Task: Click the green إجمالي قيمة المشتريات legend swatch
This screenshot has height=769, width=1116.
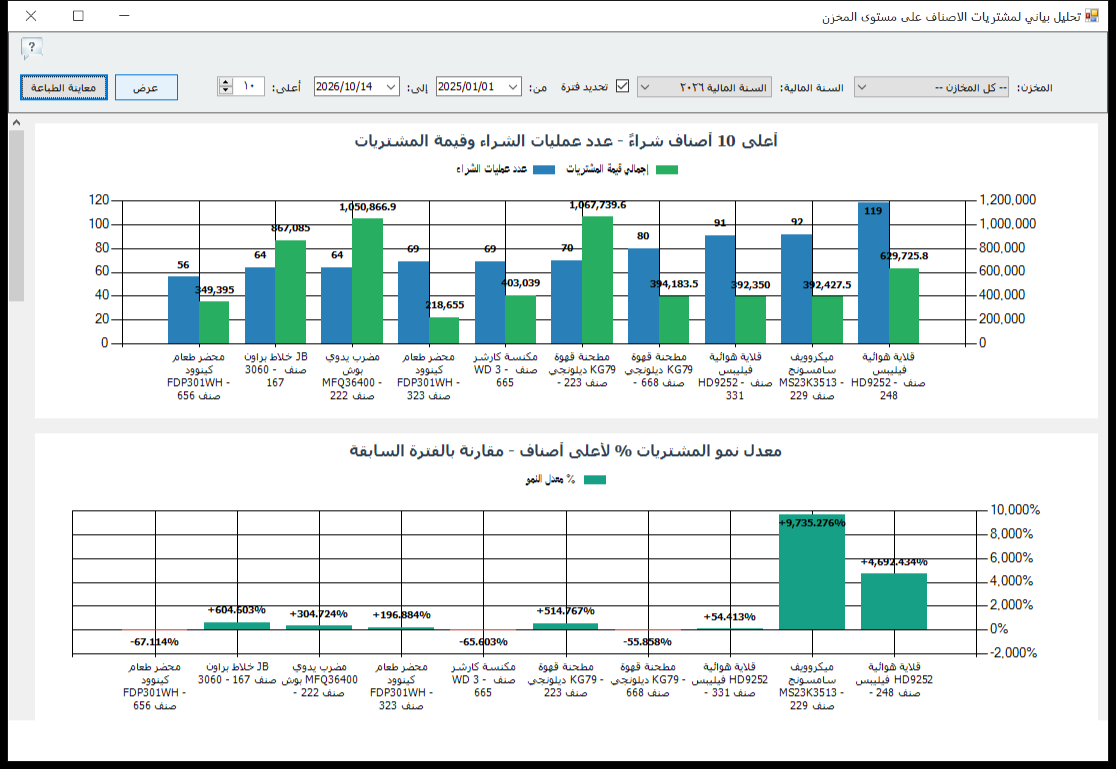Action: pyautogui.click(x=667, y=169)
